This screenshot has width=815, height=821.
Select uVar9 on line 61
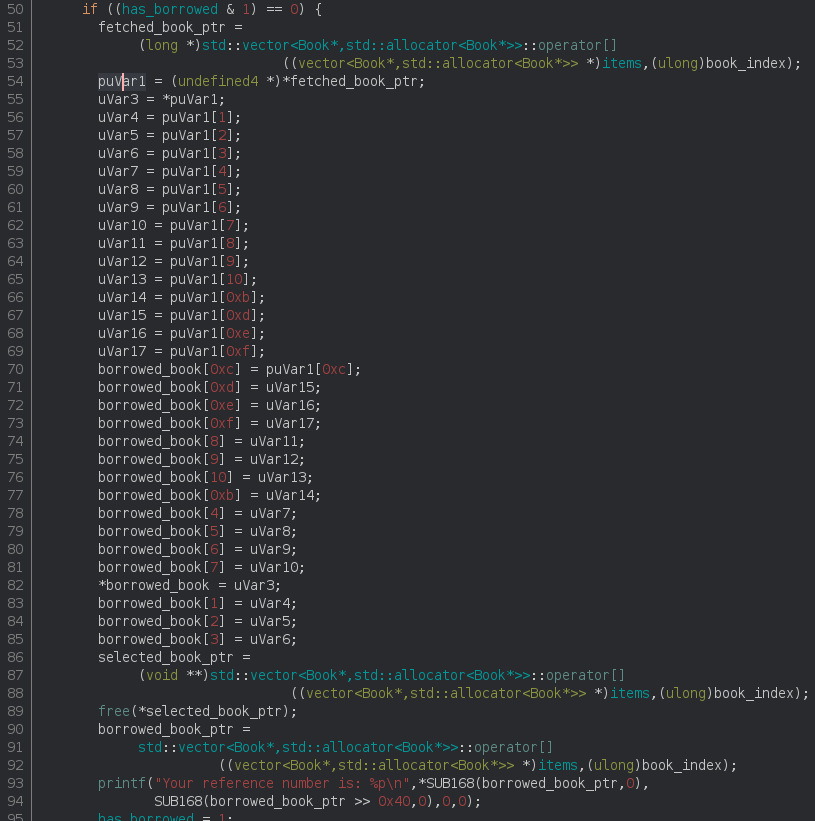click(118, 207)
